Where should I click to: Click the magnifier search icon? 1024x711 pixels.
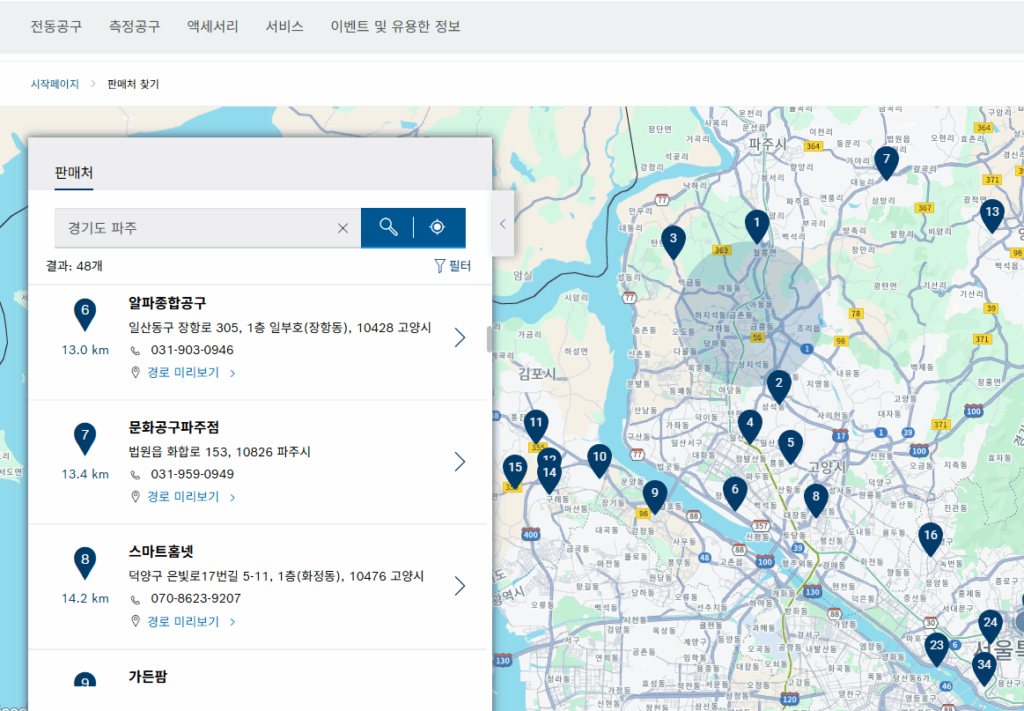(389, 227)
